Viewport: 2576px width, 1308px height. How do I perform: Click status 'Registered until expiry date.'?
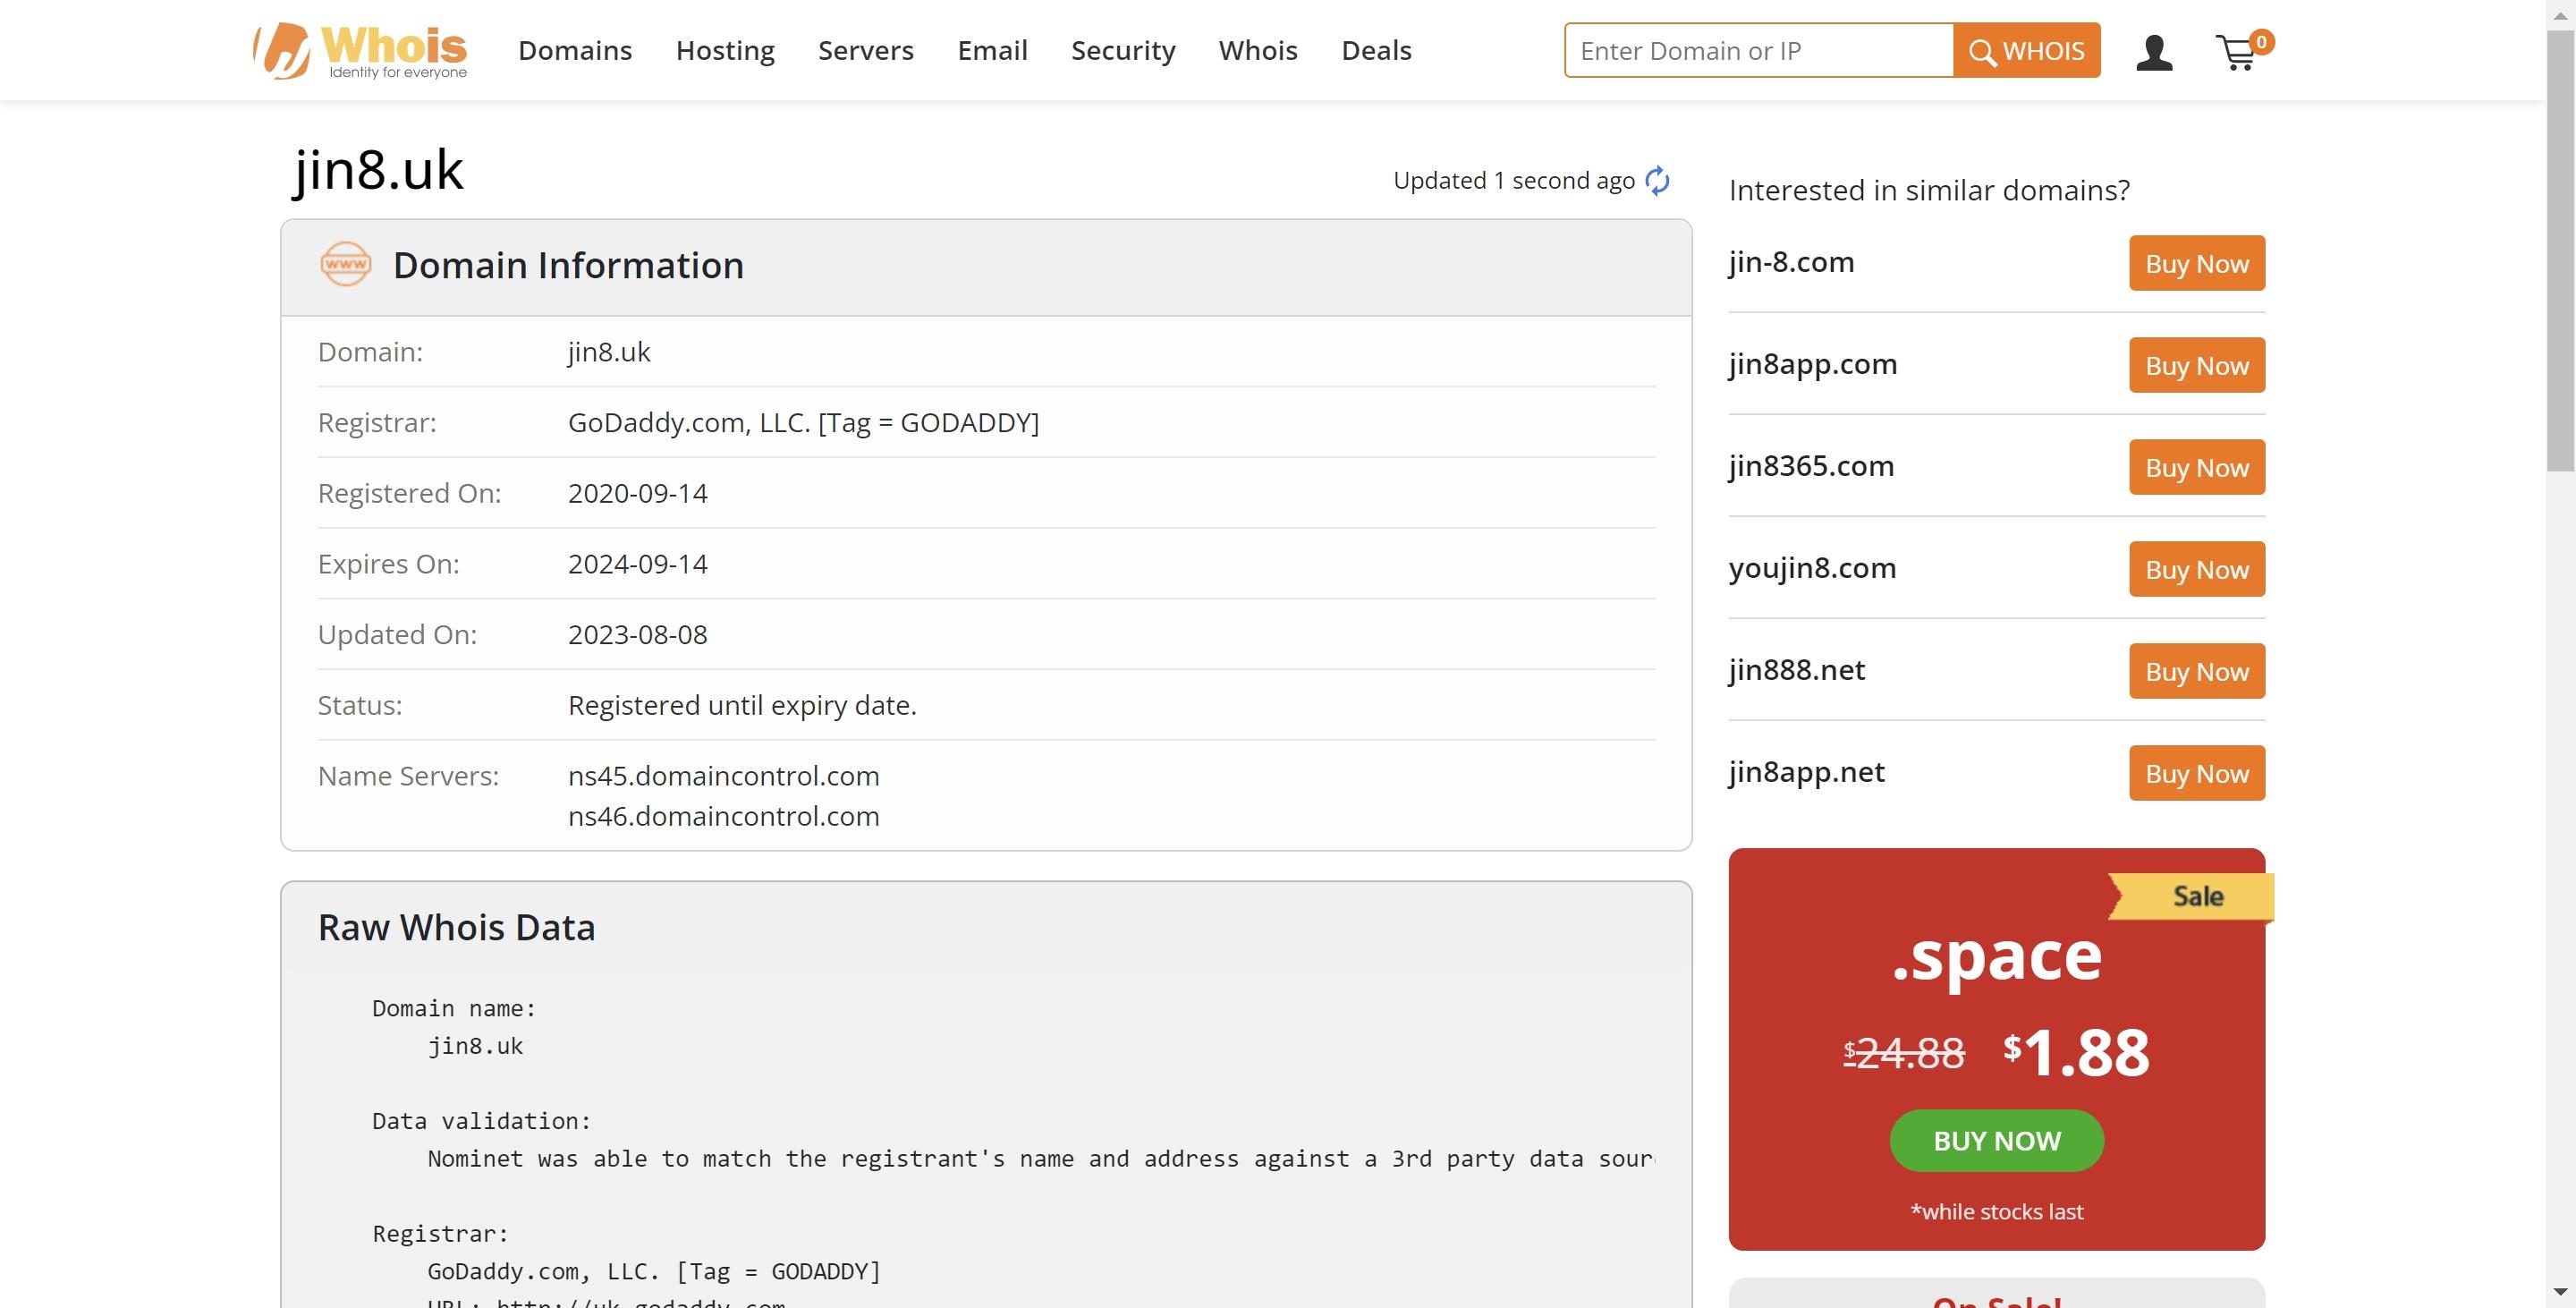coord(742,706)
